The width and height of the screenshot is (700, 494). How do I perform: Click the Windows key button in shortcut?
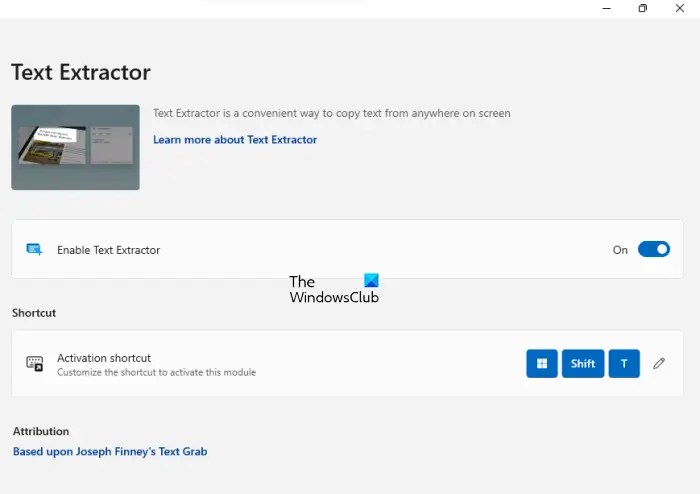[542, 364]
